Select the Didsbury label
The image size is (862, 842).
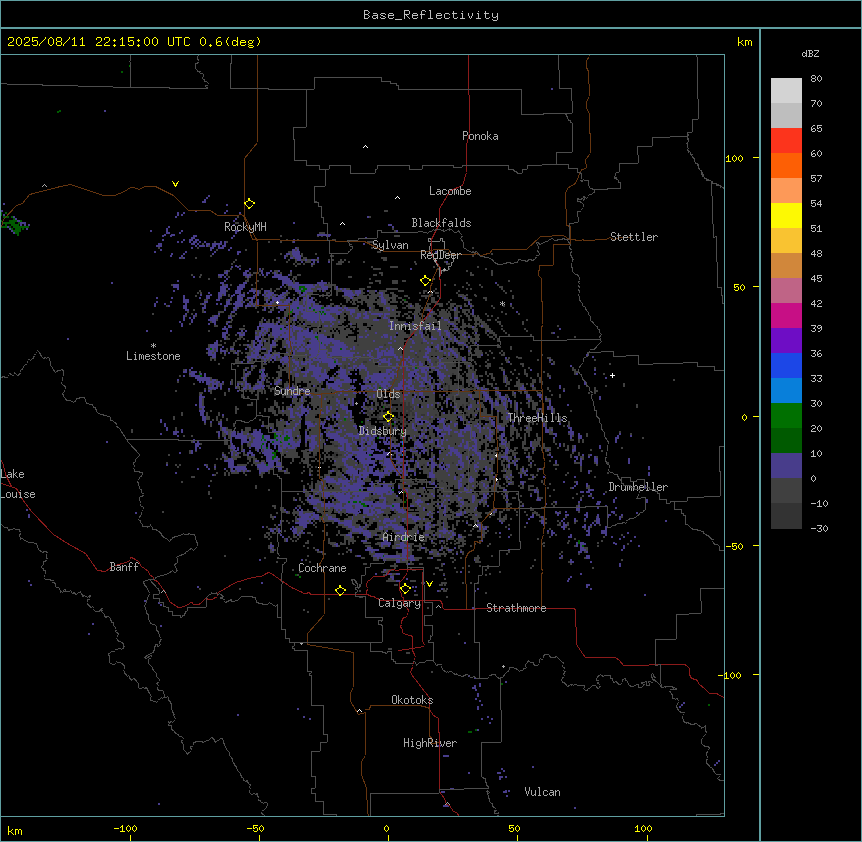383,431
